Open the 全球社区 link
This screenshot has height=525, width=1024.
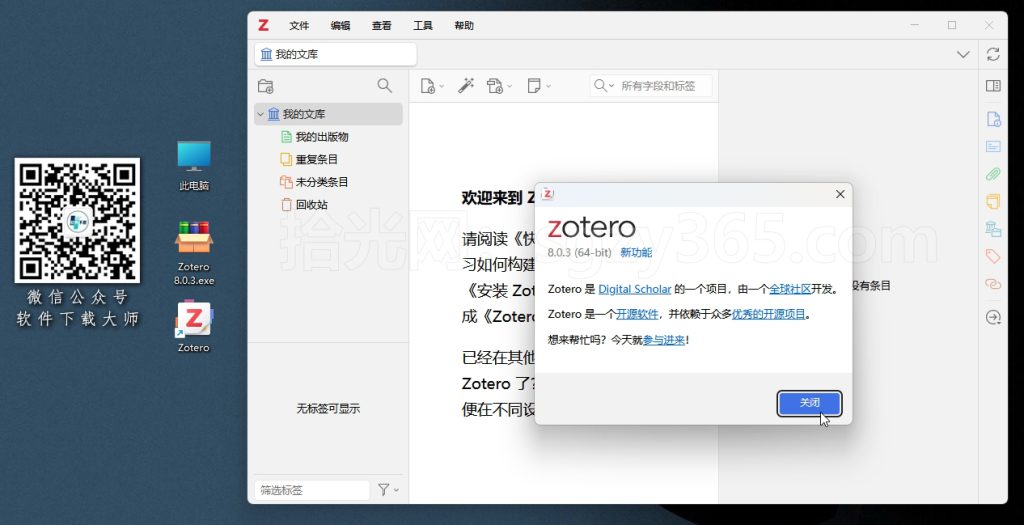tap(790, 289)
